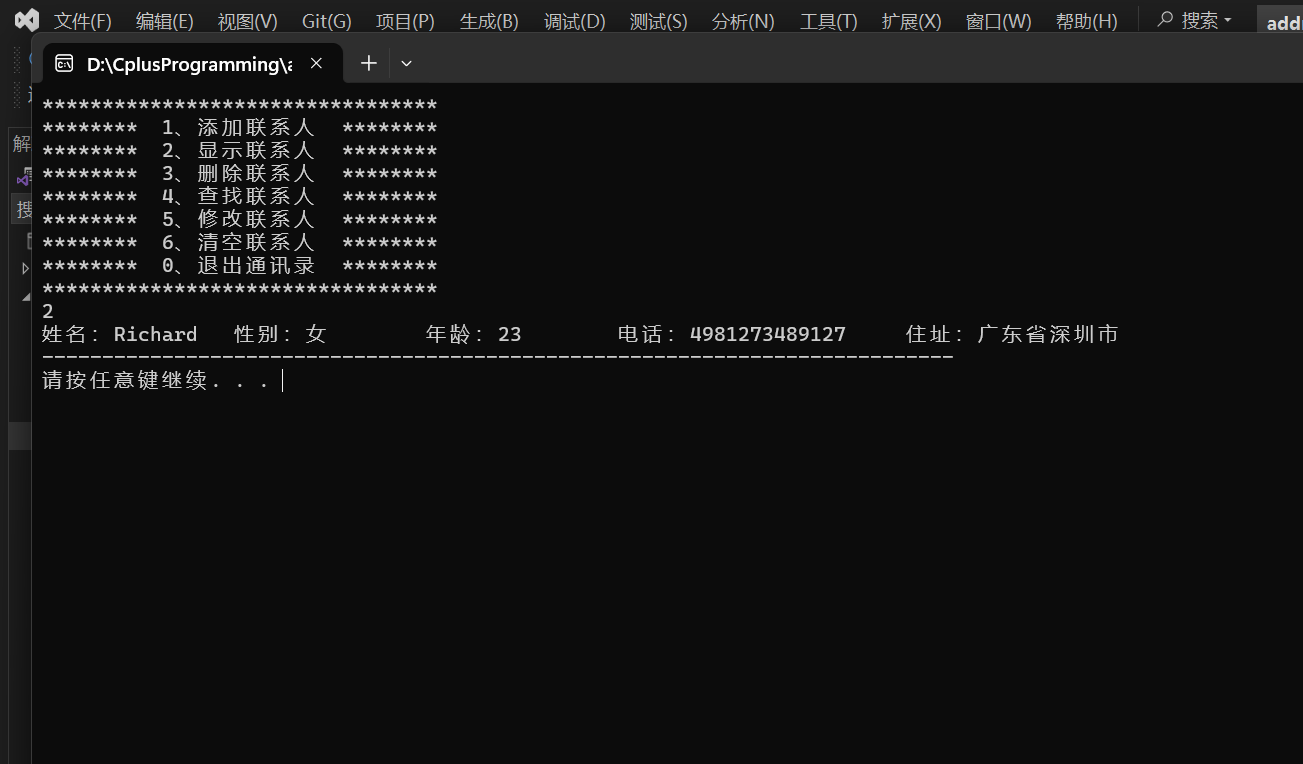Open the 工具(T) menu
Screen dimensions: 1303x764
[829, 21]
